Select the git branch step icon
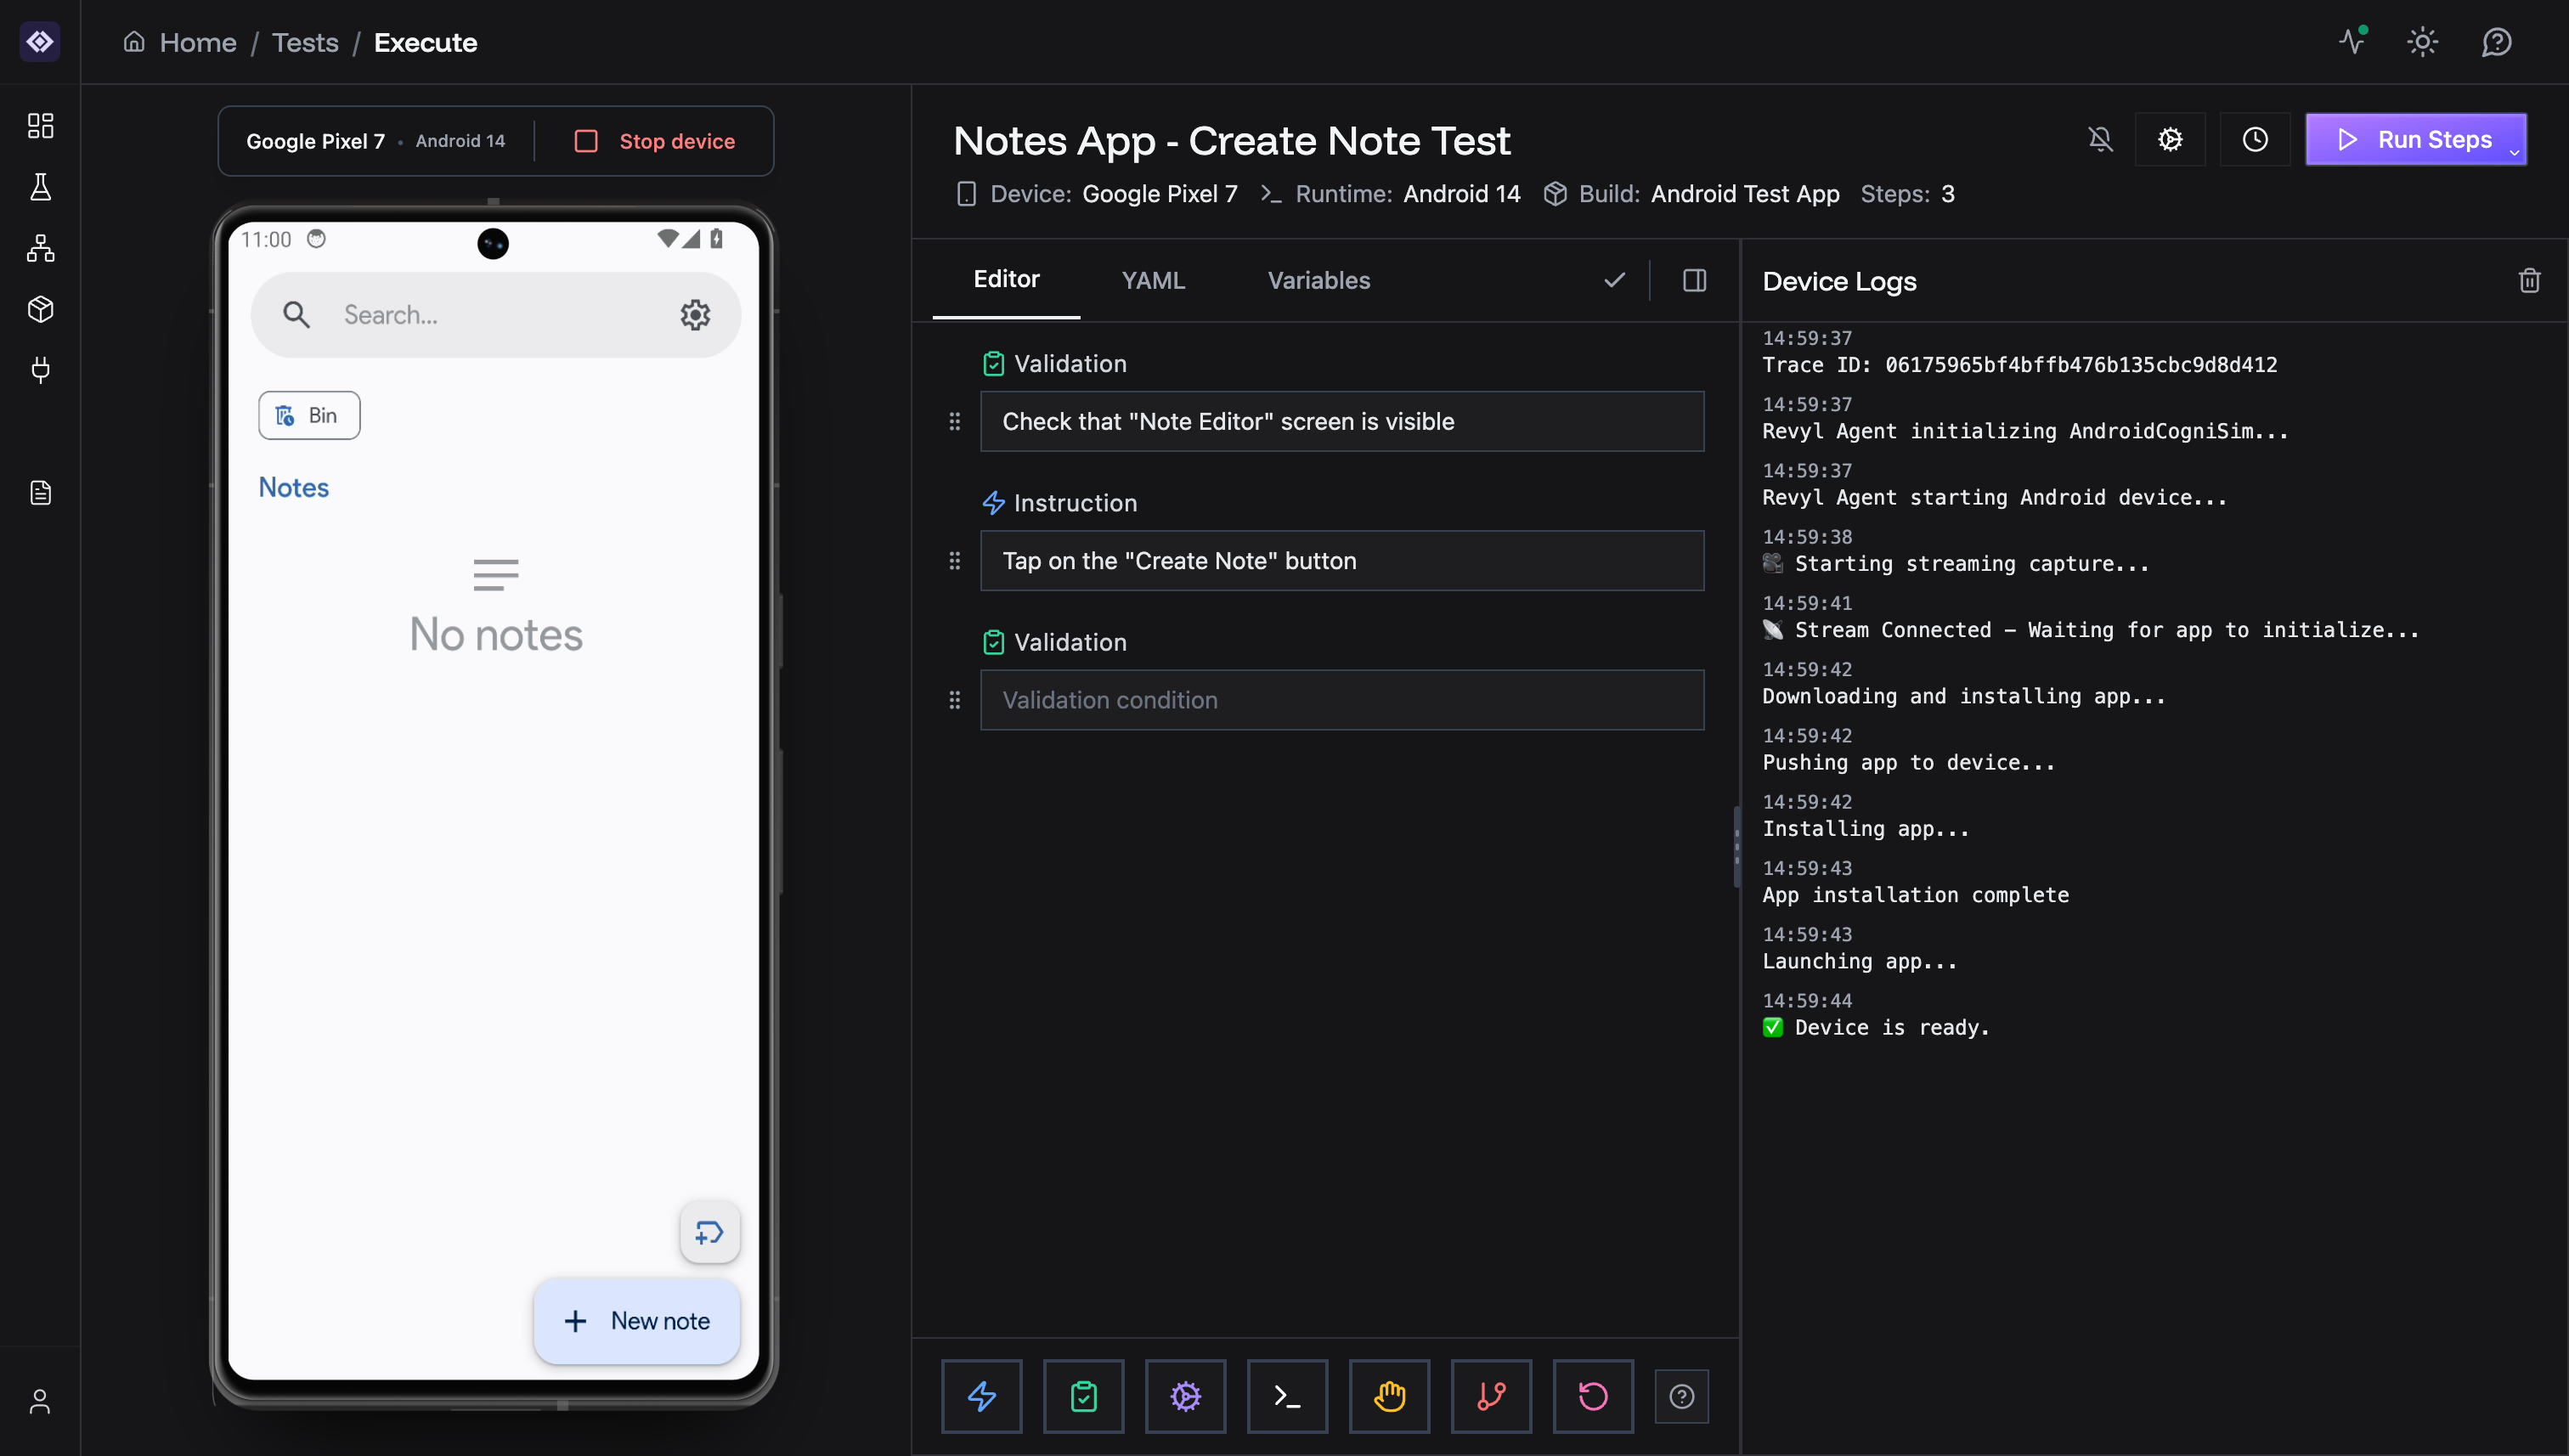 1491,1396
